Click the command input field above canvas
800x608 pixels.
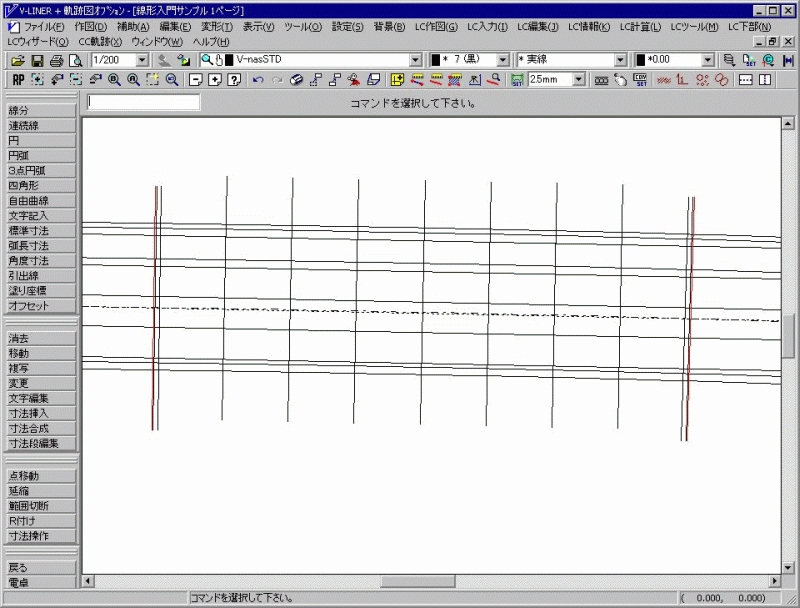pyautogui.click(x=144, y=102)
